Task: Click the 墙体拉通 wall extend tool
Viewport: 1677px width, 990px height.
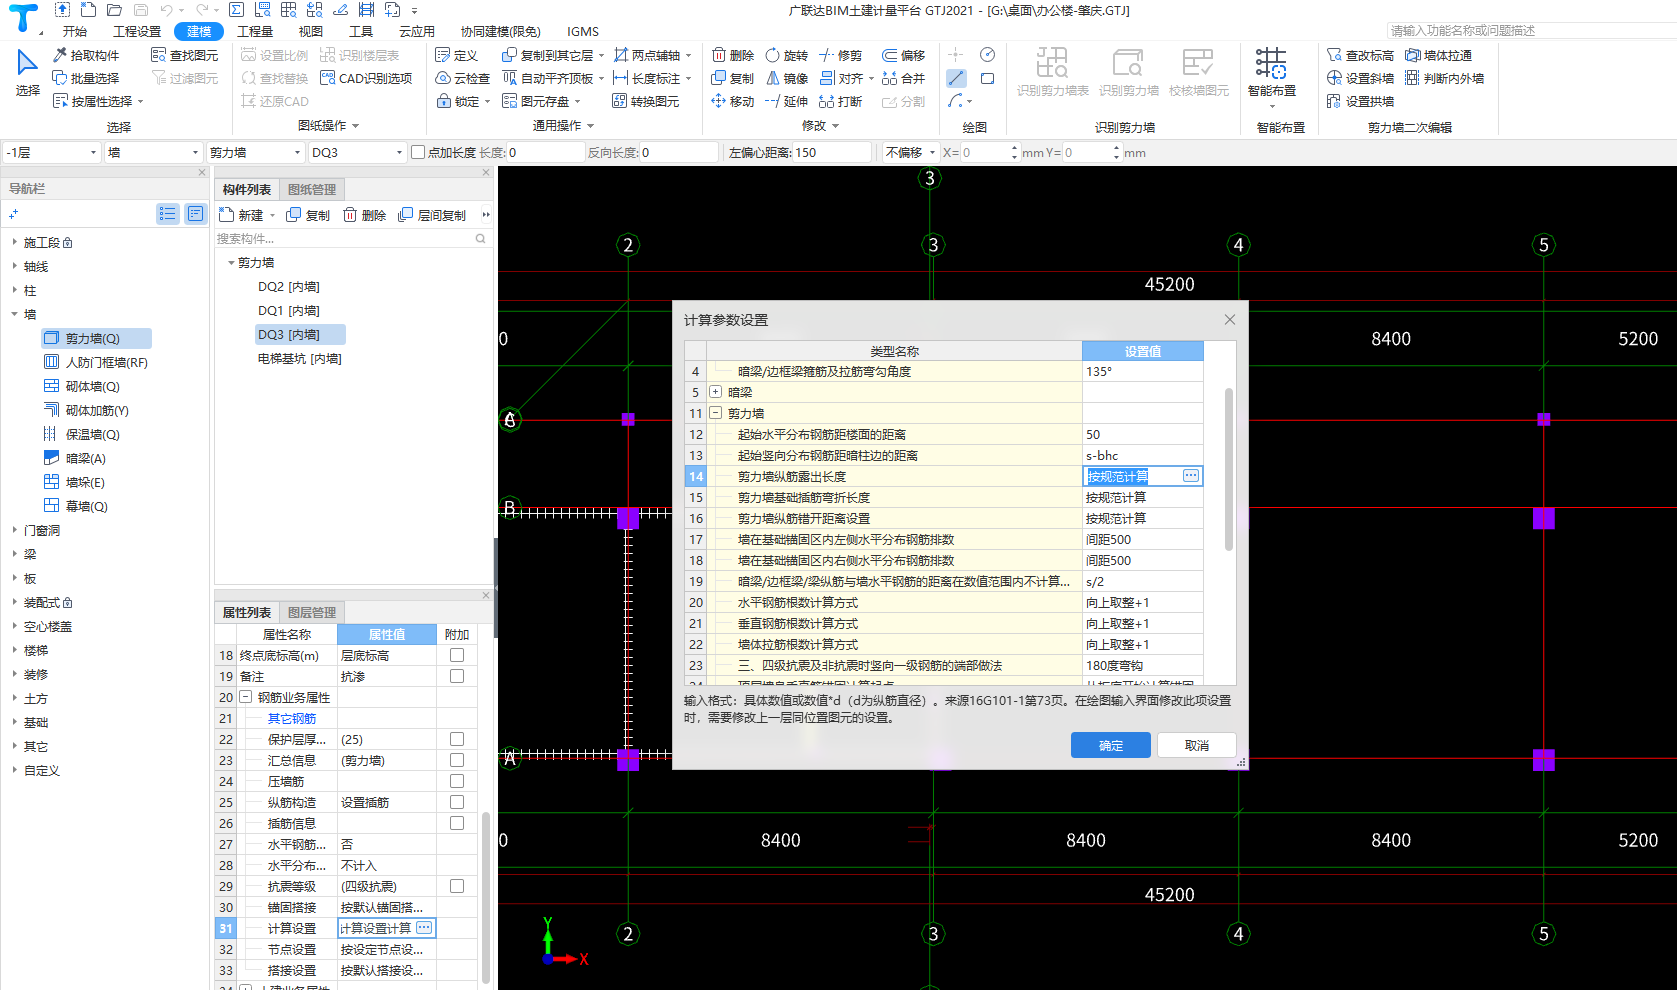Action: [1438, 55]
